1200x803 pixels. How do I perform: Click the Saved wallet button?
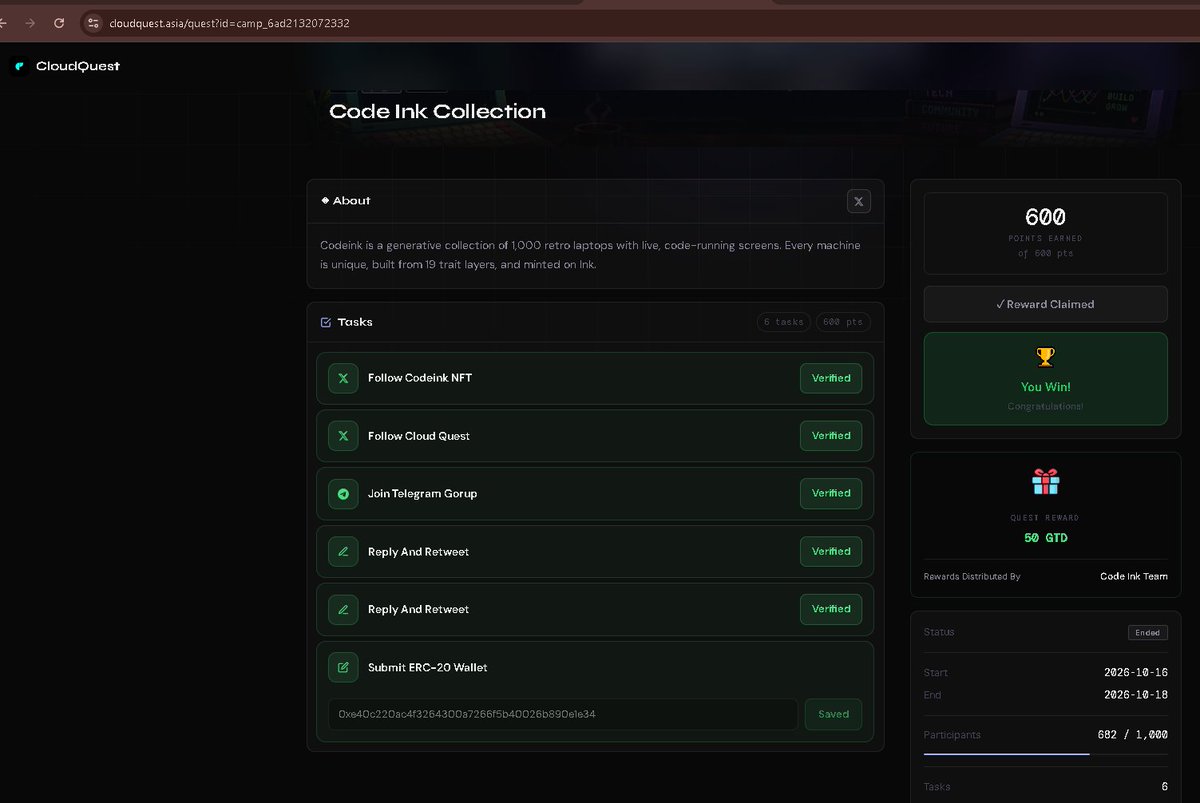click(833, 714)
